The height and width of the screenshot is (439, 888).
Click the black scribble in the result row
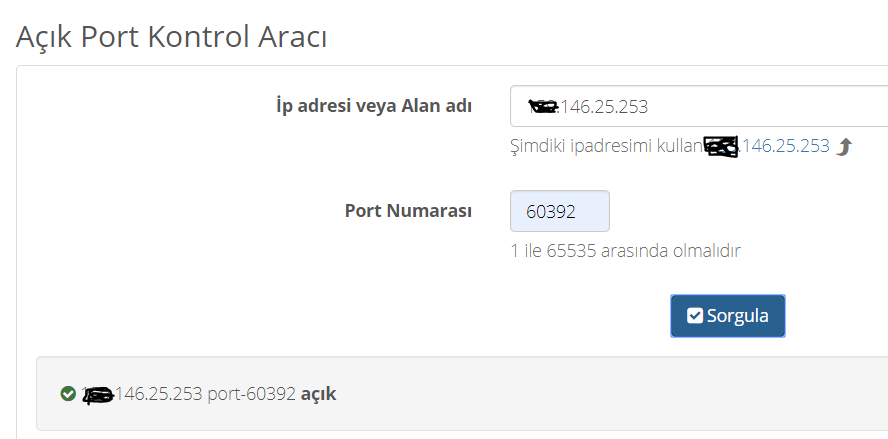(99, 395)
